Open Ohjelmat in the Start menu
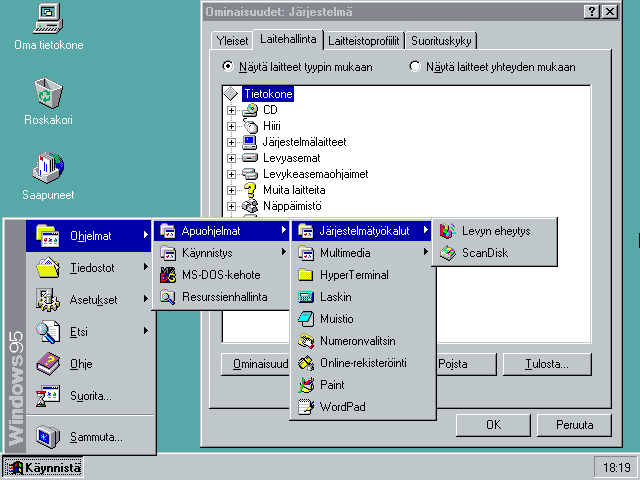The width and height of the screenshot is (640, 480). [89, 236]
